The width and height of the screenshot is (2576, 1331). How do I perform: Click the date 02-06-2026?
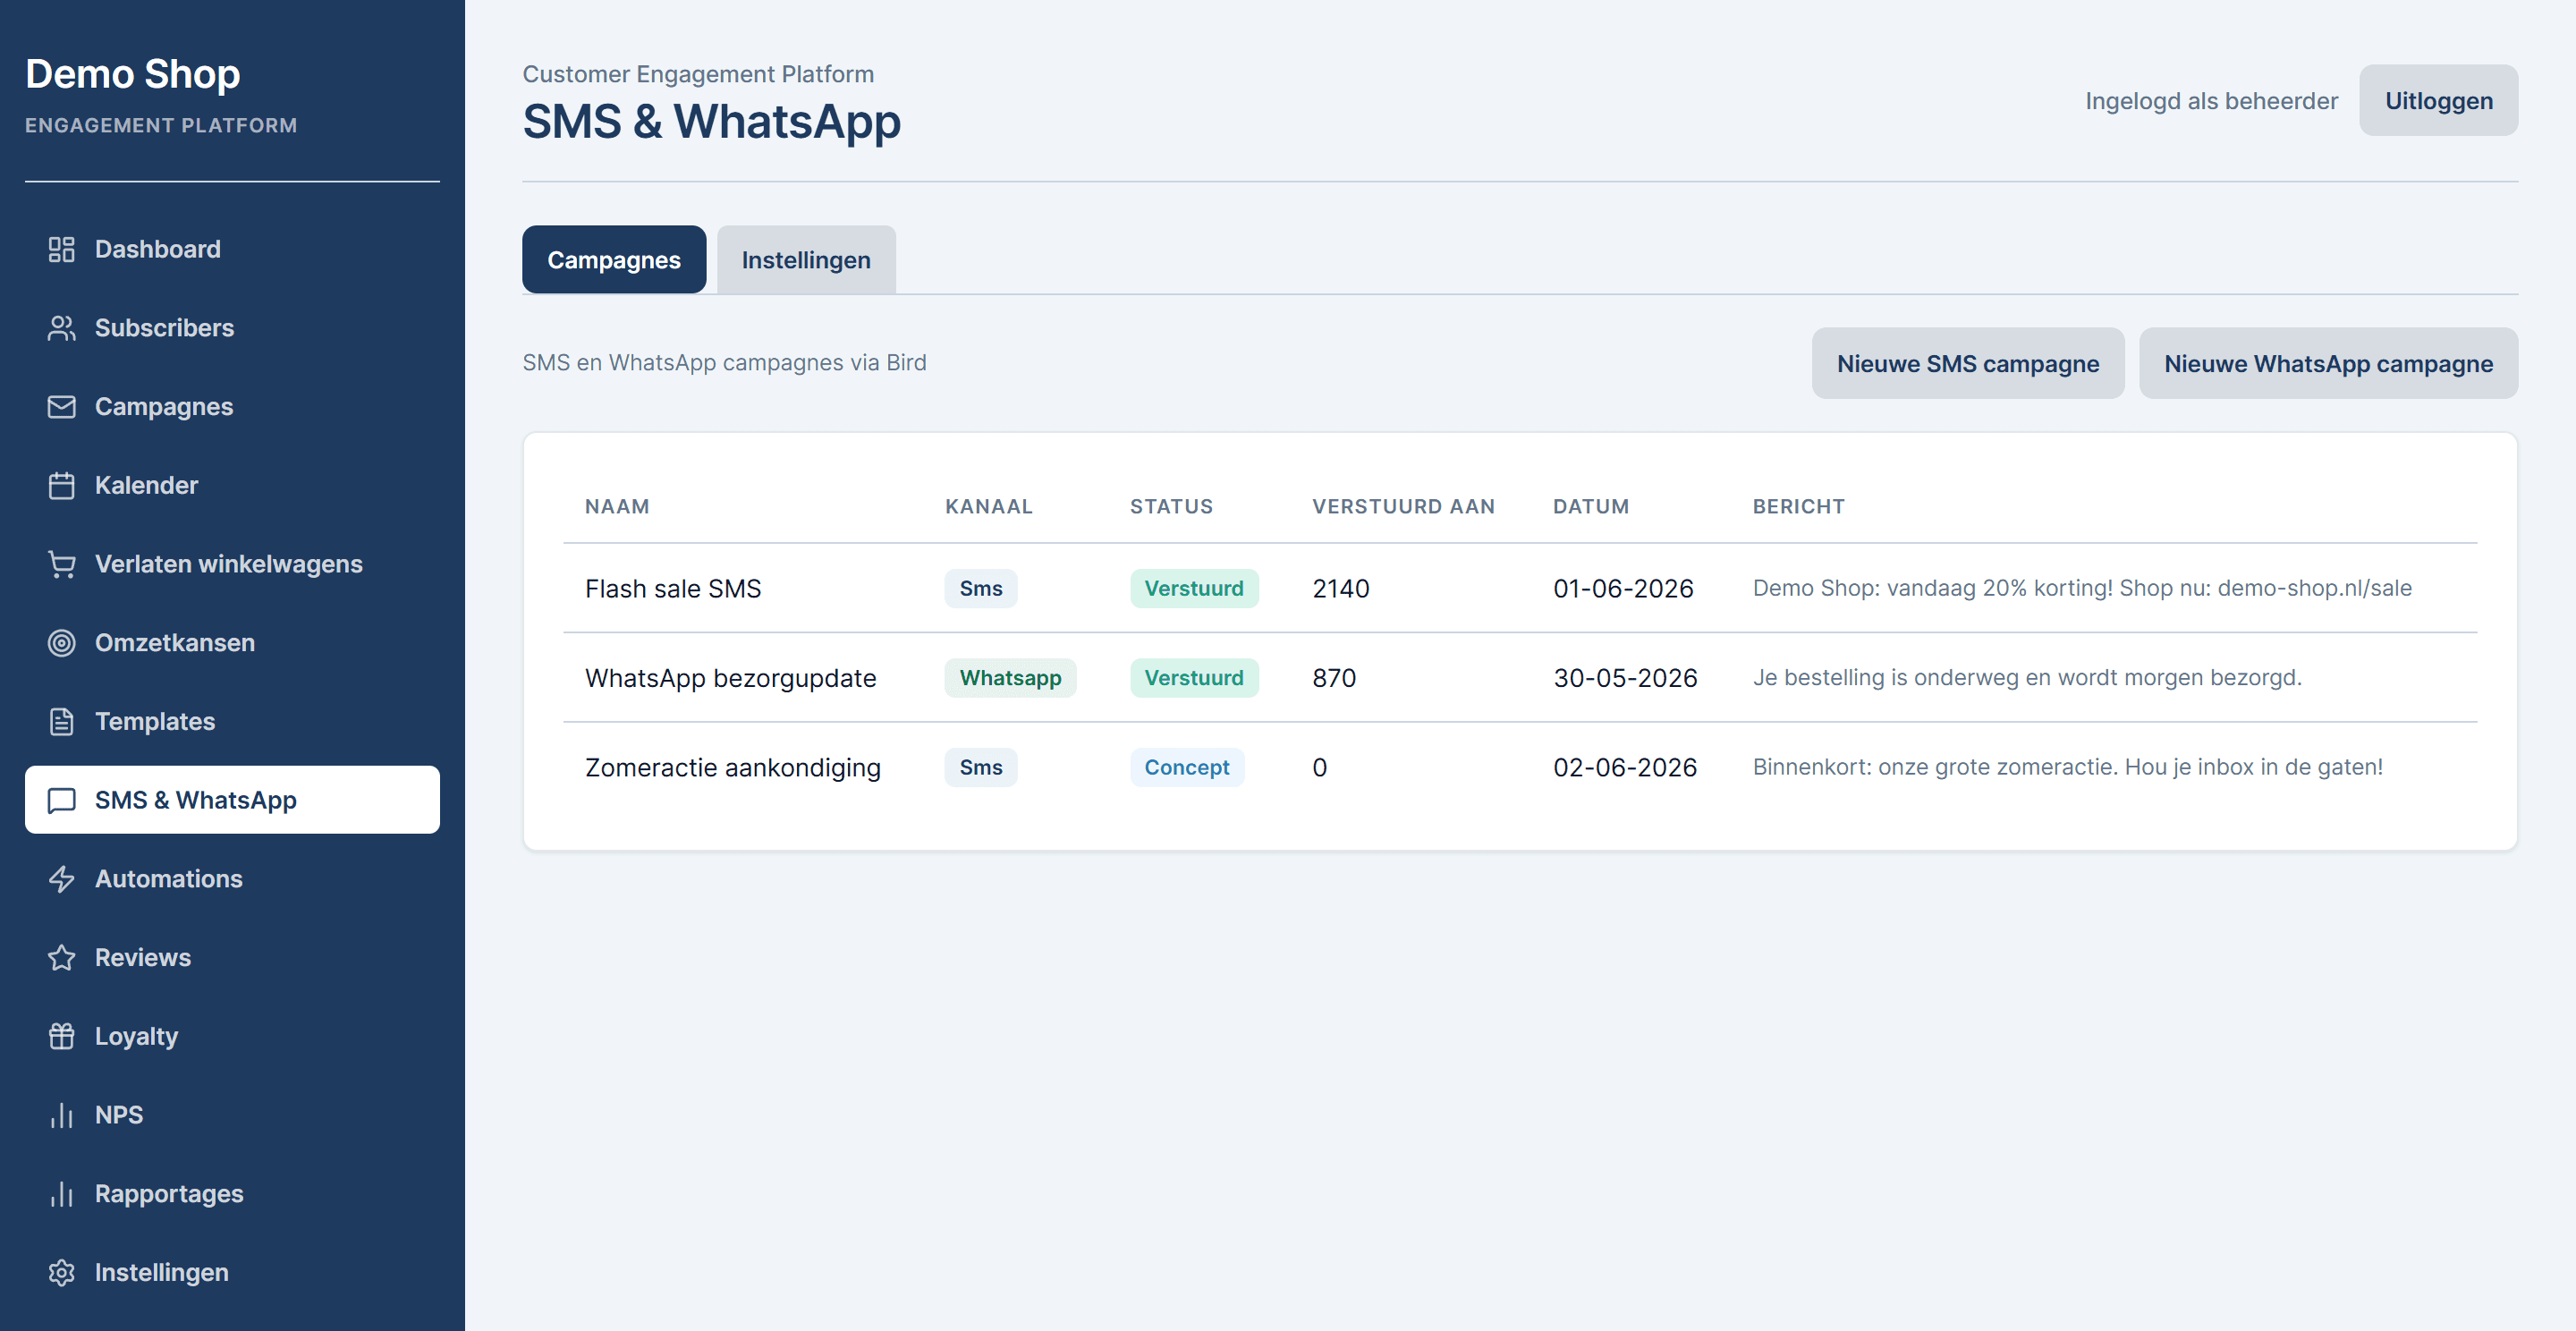coord(1625,768)
